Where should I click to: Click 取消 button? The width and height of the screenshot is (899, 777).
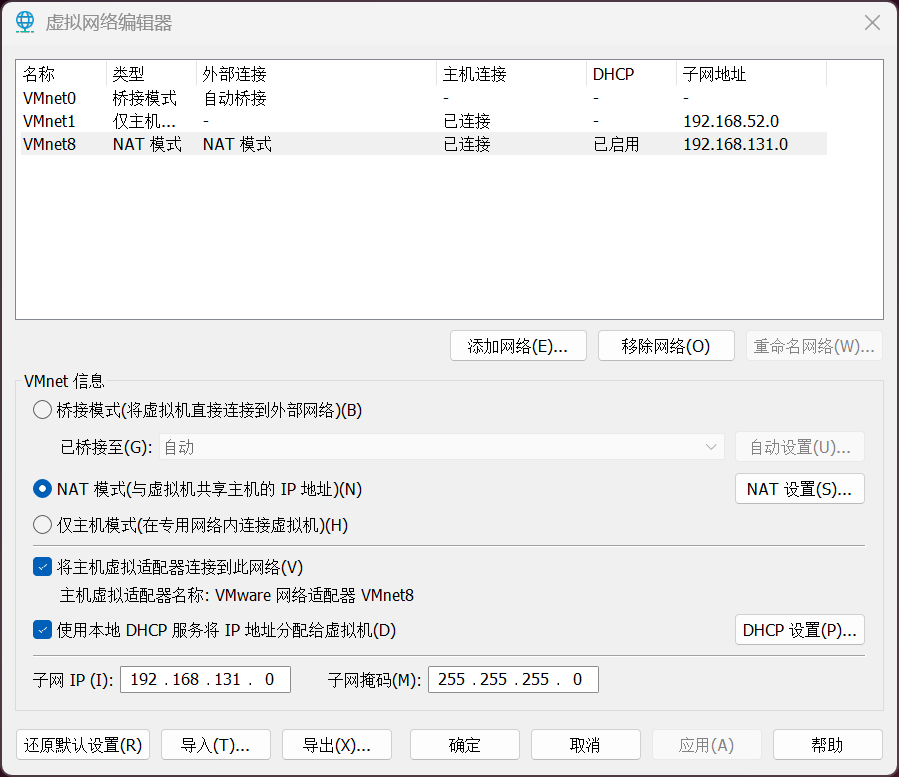586,745
